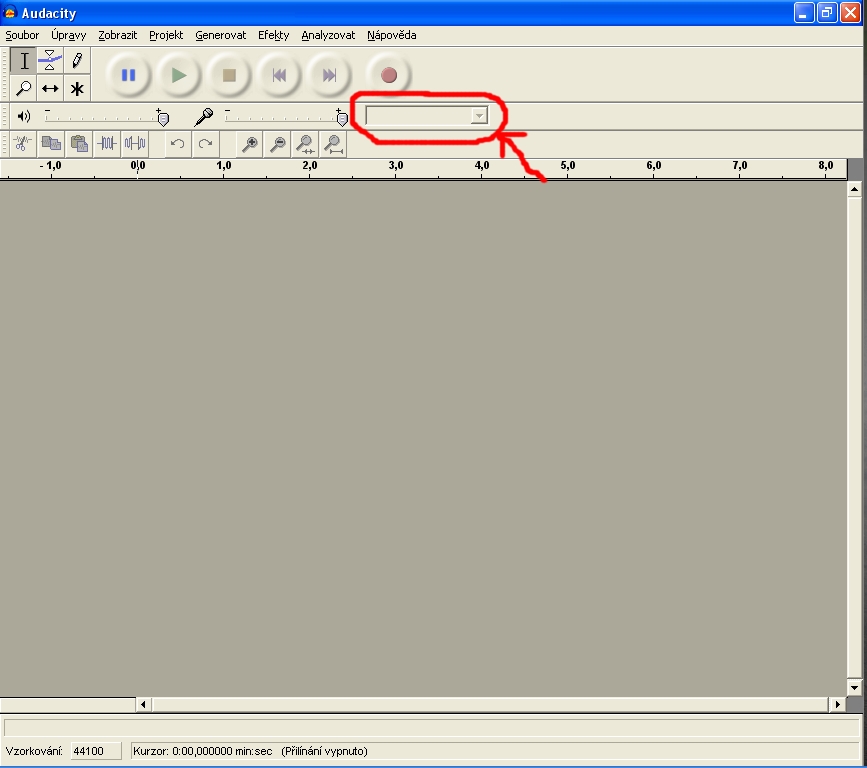Start recording with red Record button

click(x=389, y=75)
